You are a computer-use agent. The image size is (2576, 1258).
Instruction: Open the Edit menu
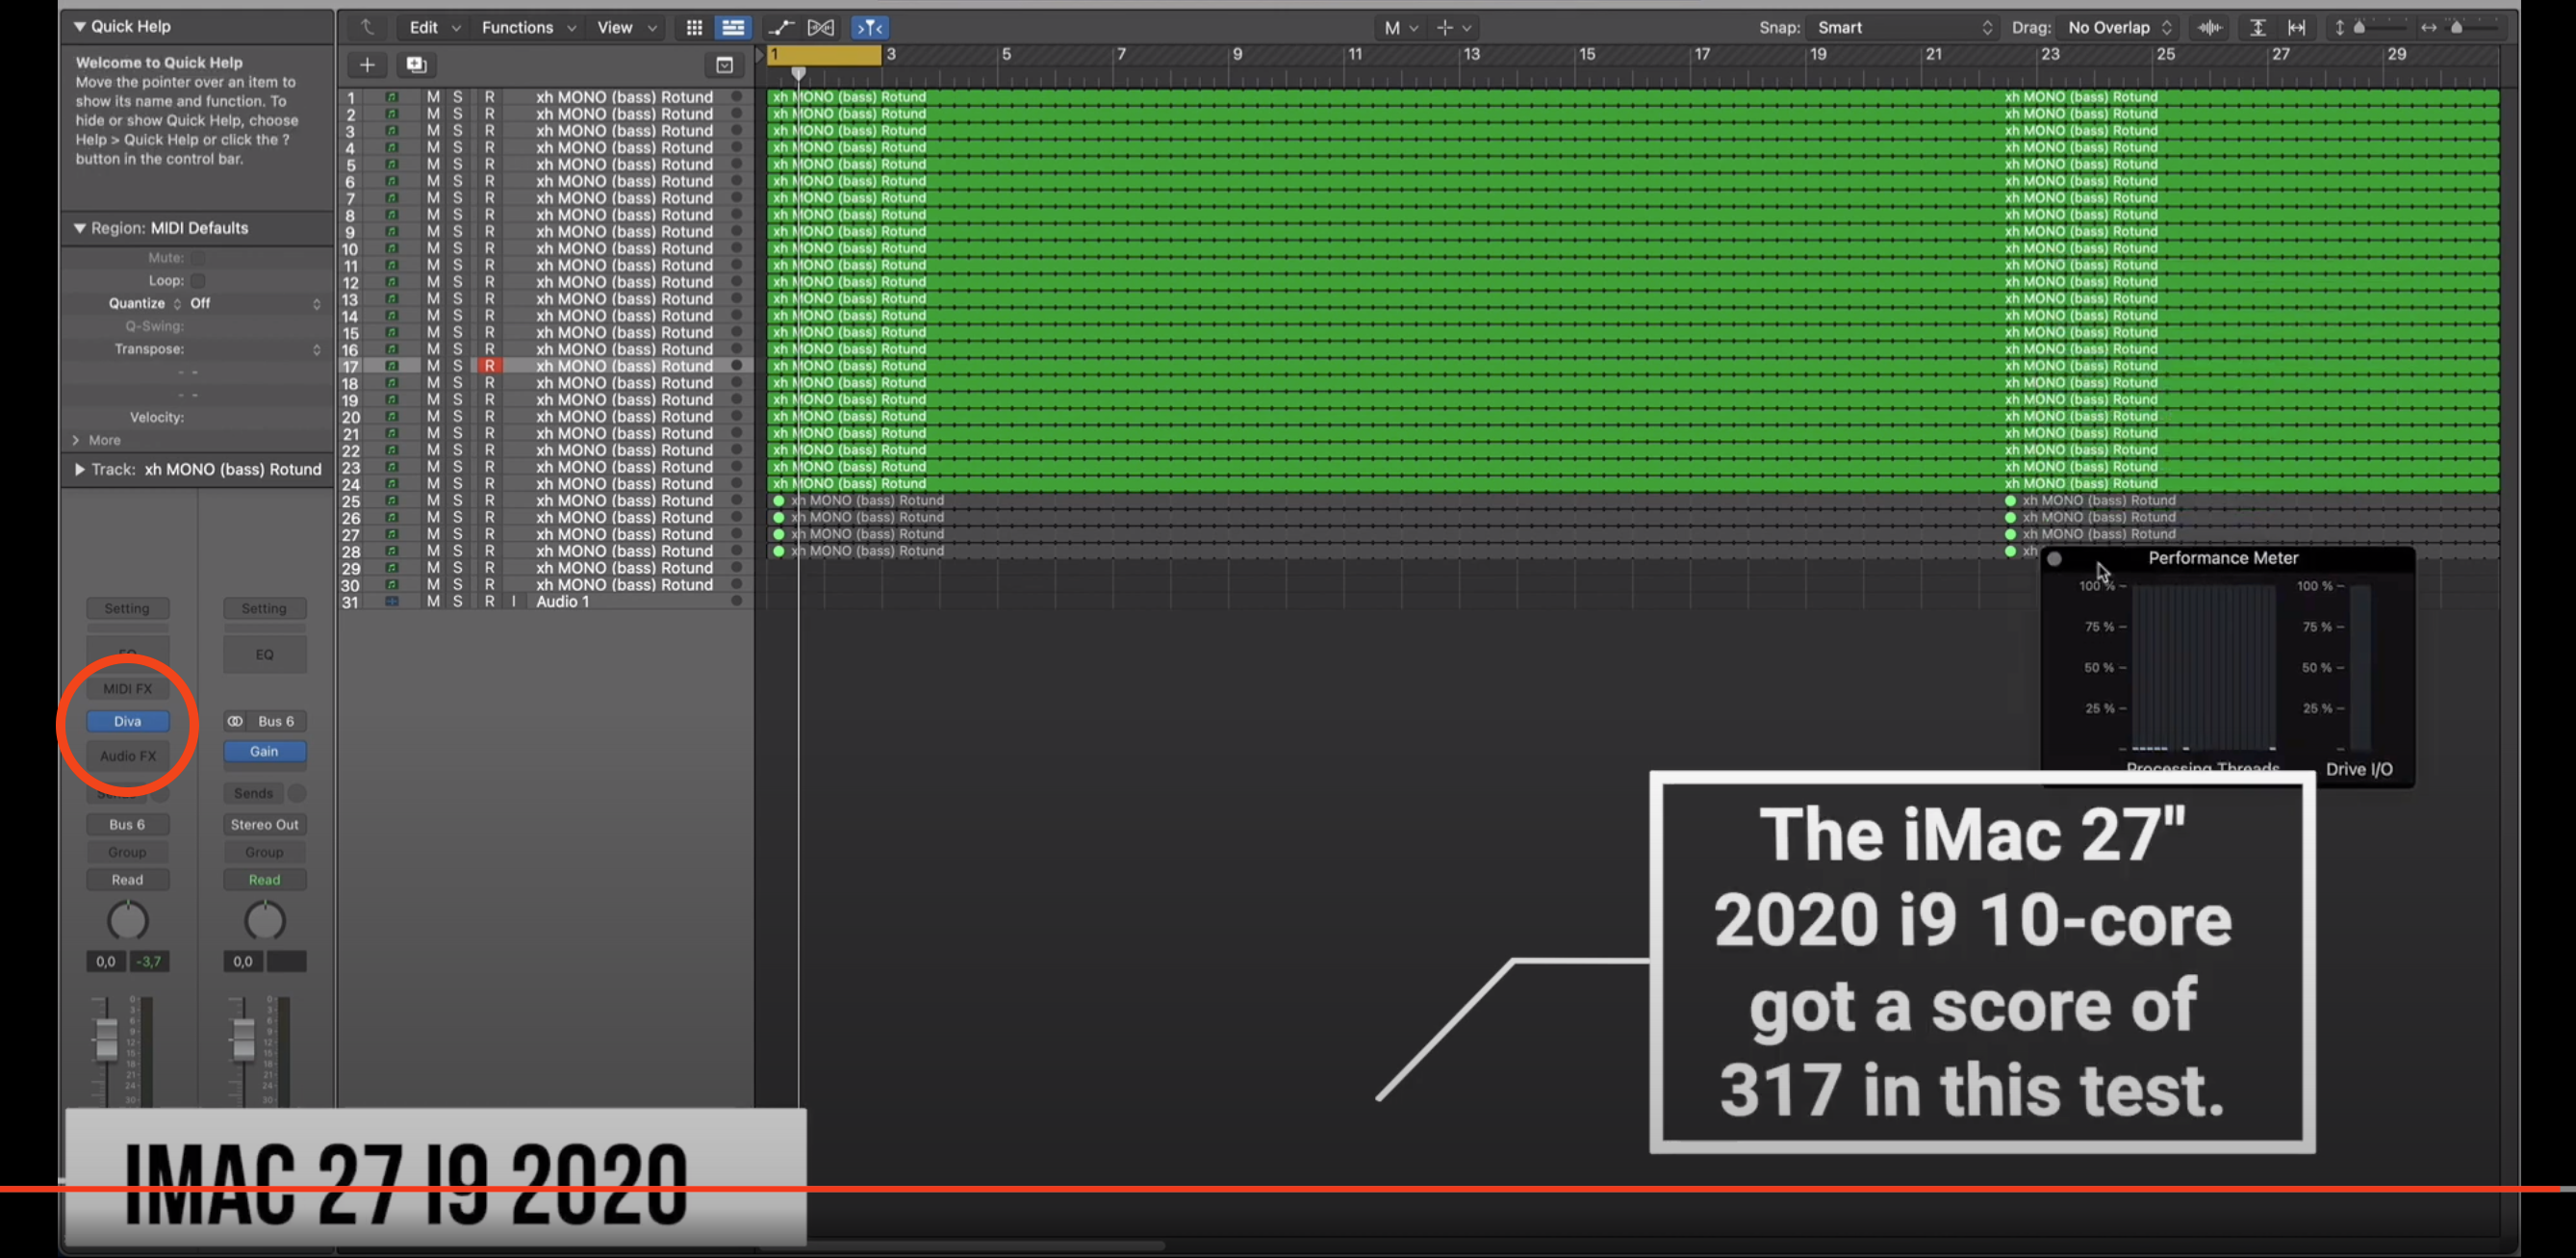433,28
